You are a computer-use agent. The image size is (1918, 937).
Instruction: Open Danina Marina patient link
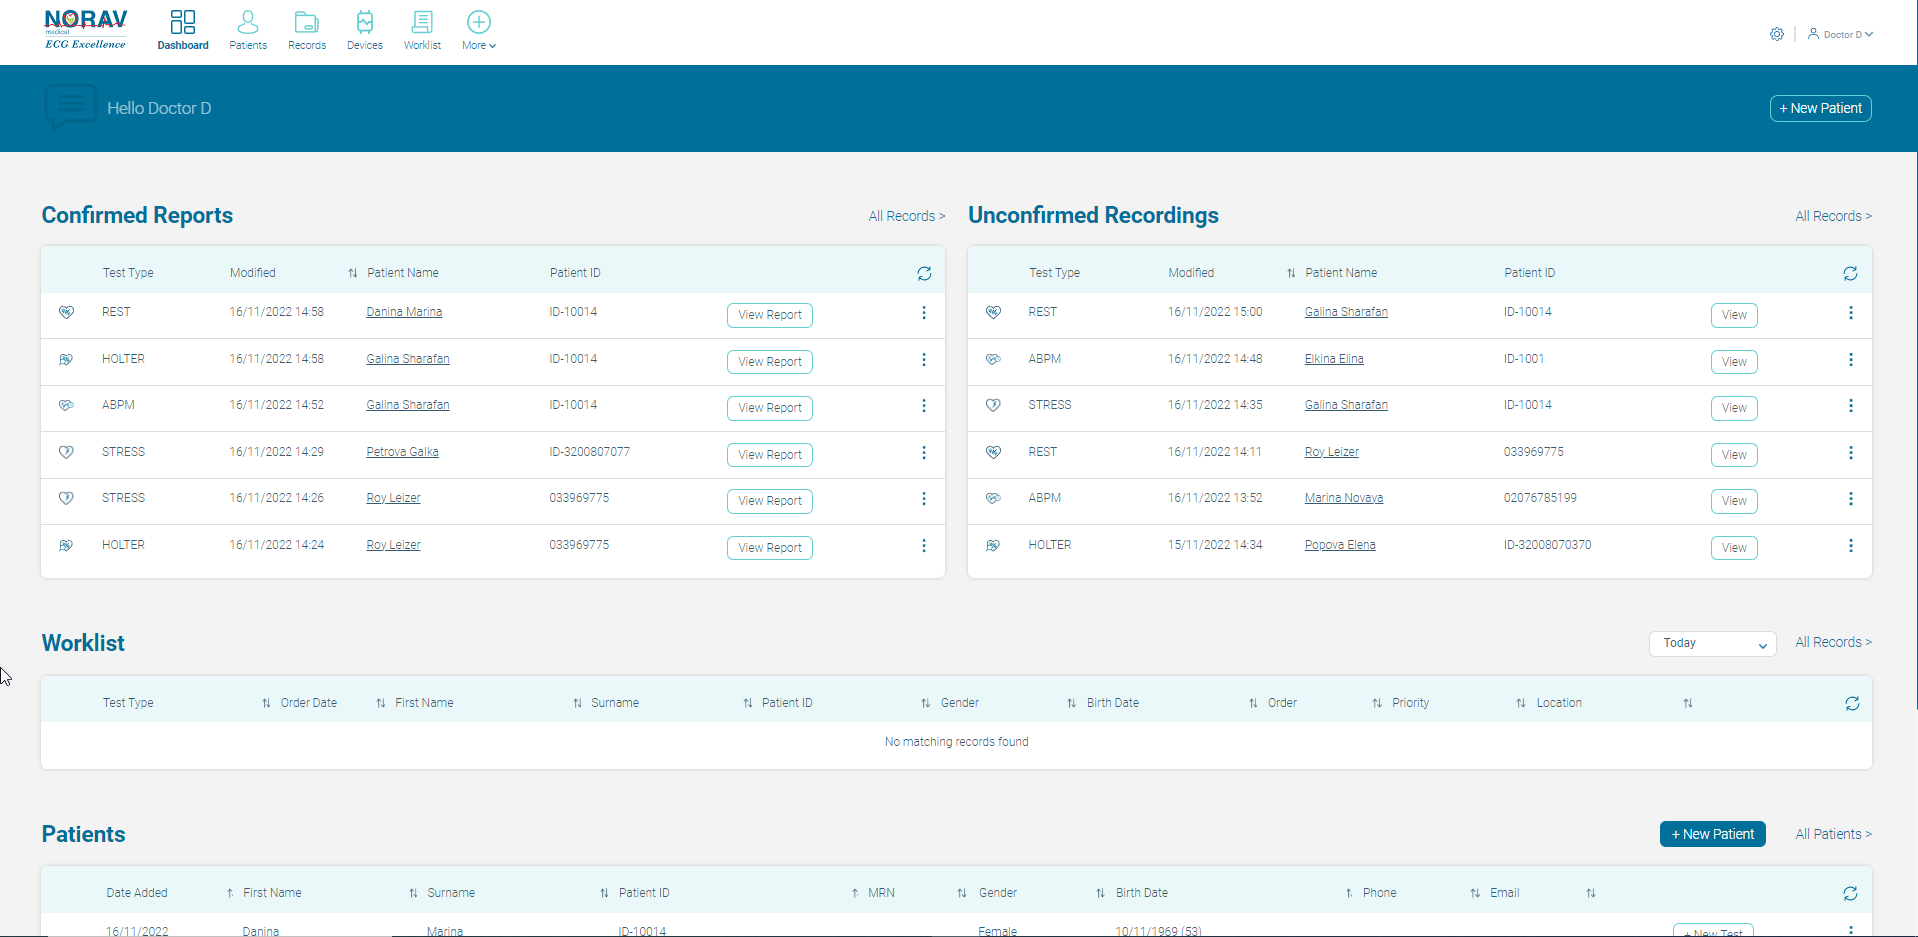pos(404,312)
